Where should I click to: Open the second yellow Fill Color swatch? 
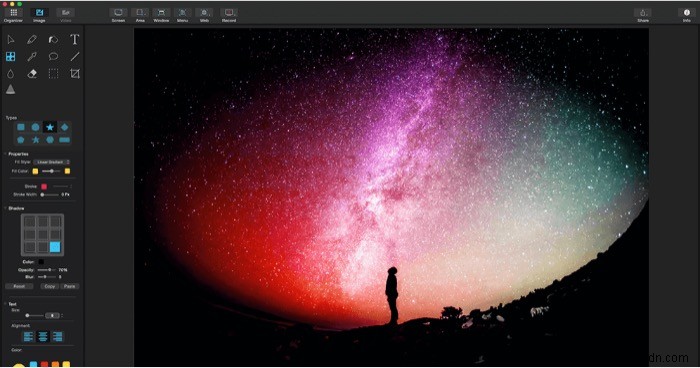[x=67, y=171]
